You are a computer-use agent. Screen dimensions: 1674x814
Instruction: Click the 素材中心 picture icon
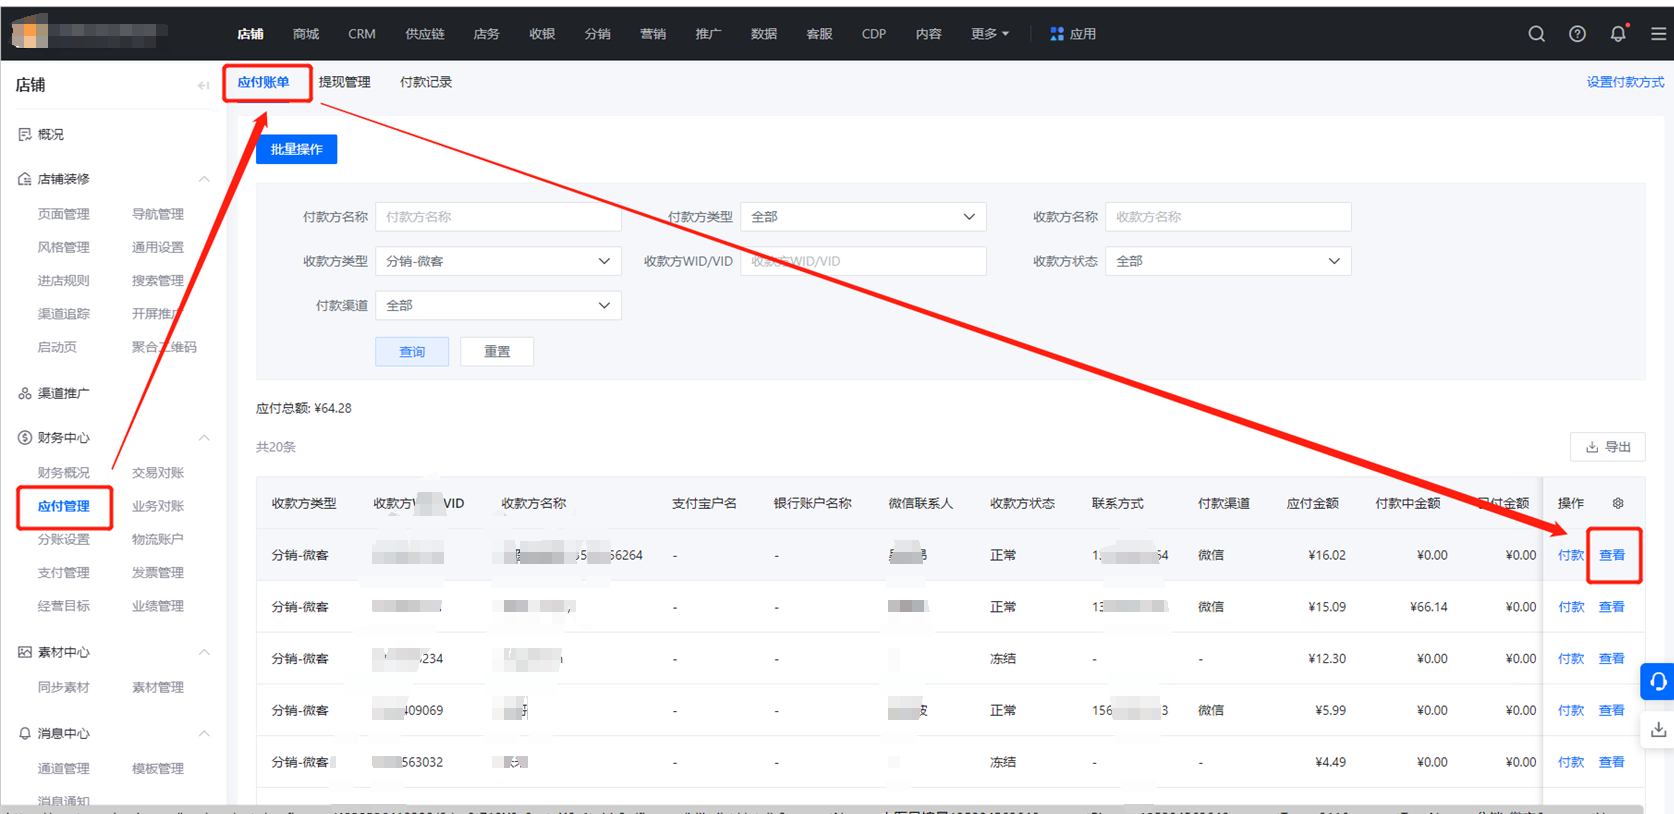pos(25,652)
